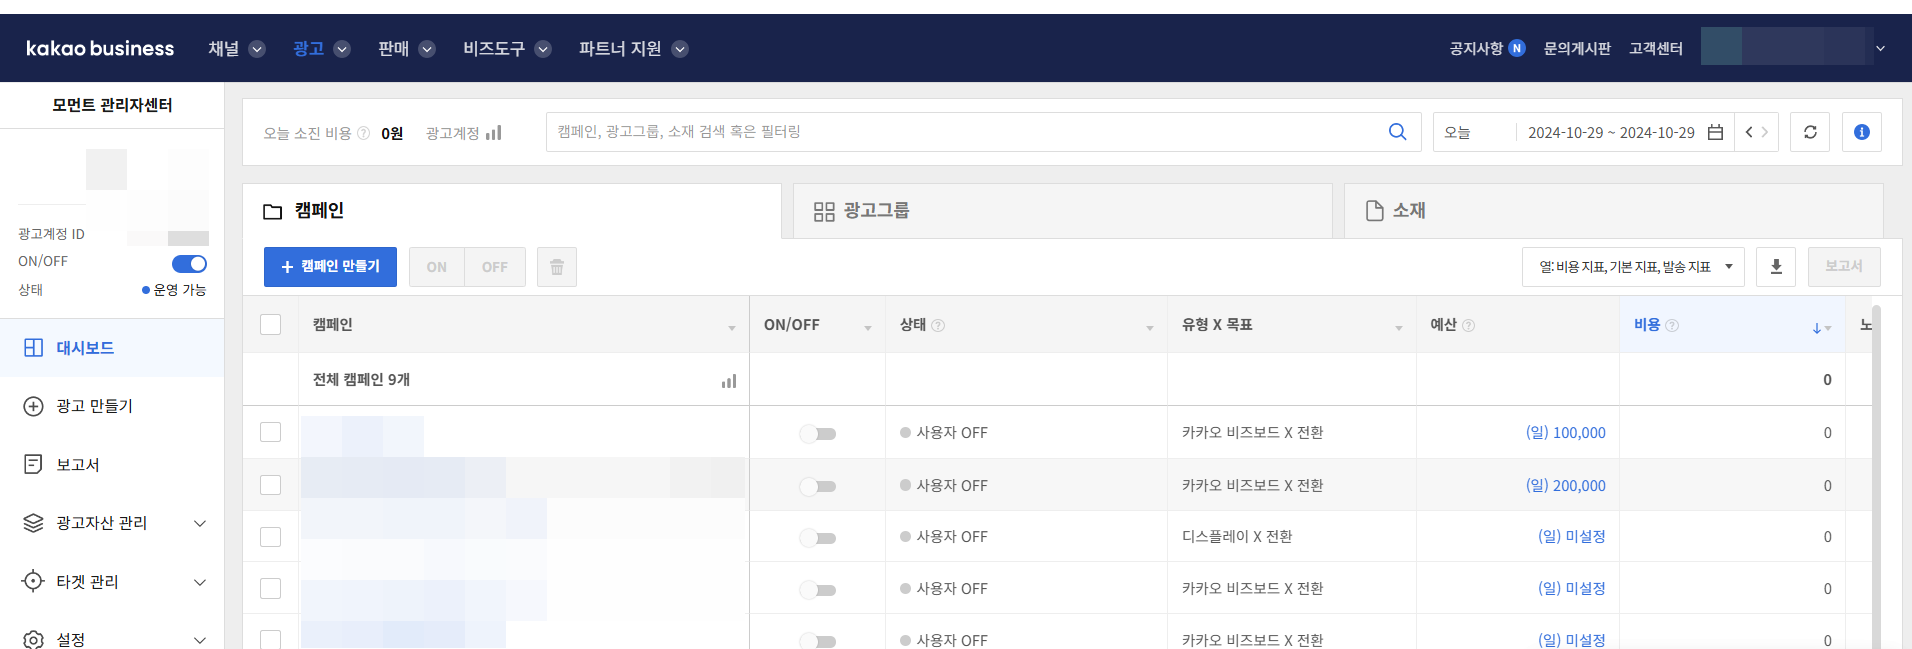This screenshot has width=1912, height=649.
Task: Open chart icon in 전체 캠페인 9개 row
Action: pyautogui.click(x=729, y=381)
